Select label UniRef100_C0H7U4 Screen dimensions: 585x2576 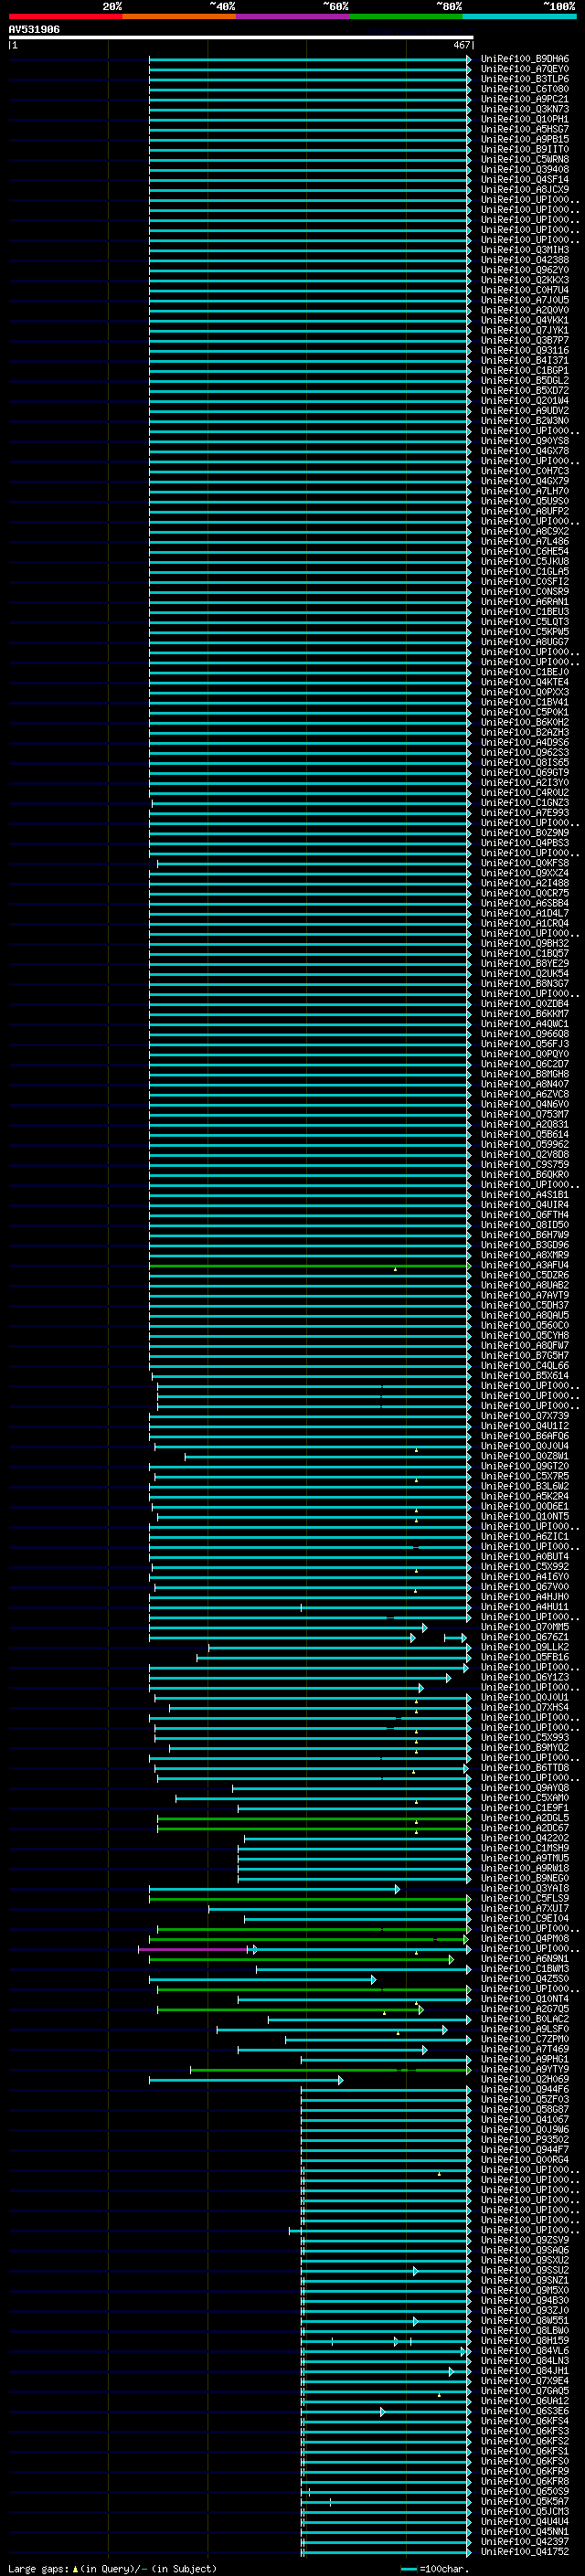coord(524,290)
